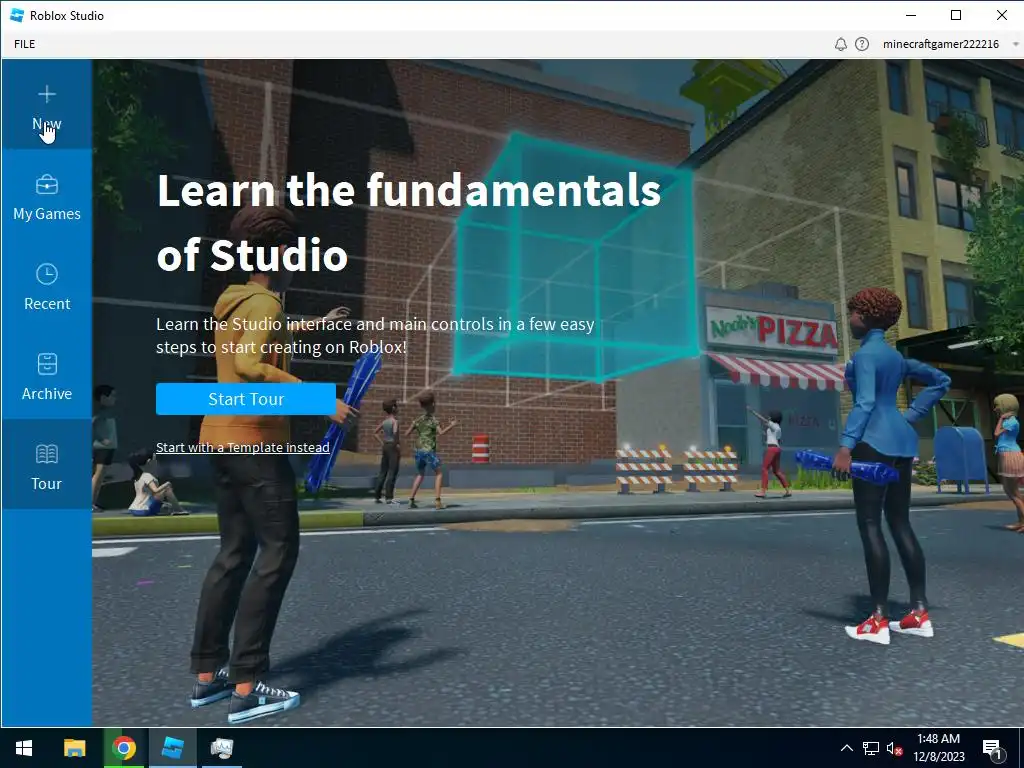Open the monitor app icon on taskbar
The image size is (1024, 768).
(x=222, y=748)
